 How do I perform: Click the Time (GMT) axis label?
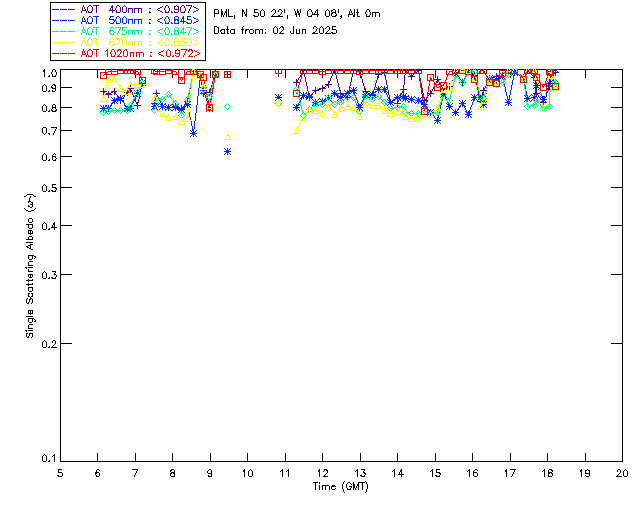[x=340, y=486]
